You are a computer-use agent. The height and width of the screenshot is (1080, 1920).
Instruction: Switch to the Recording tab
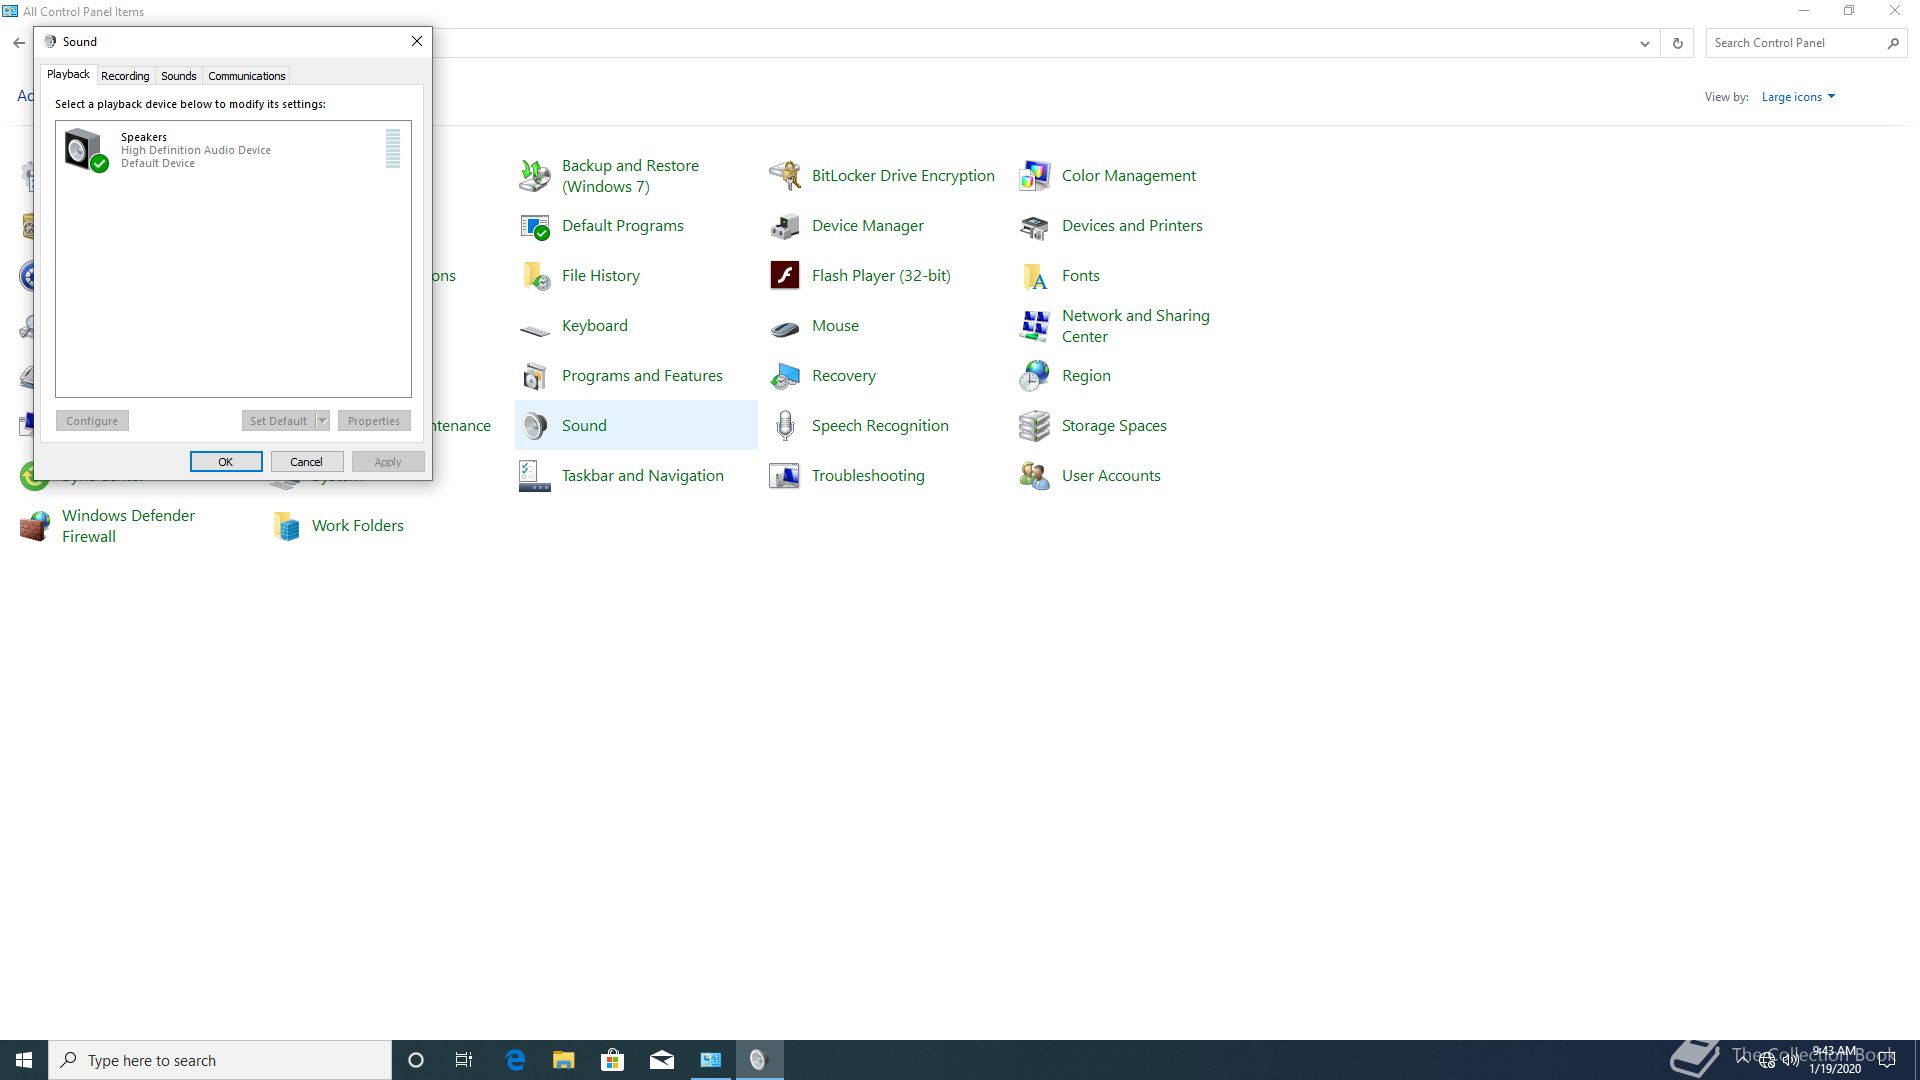coord(125,76)
